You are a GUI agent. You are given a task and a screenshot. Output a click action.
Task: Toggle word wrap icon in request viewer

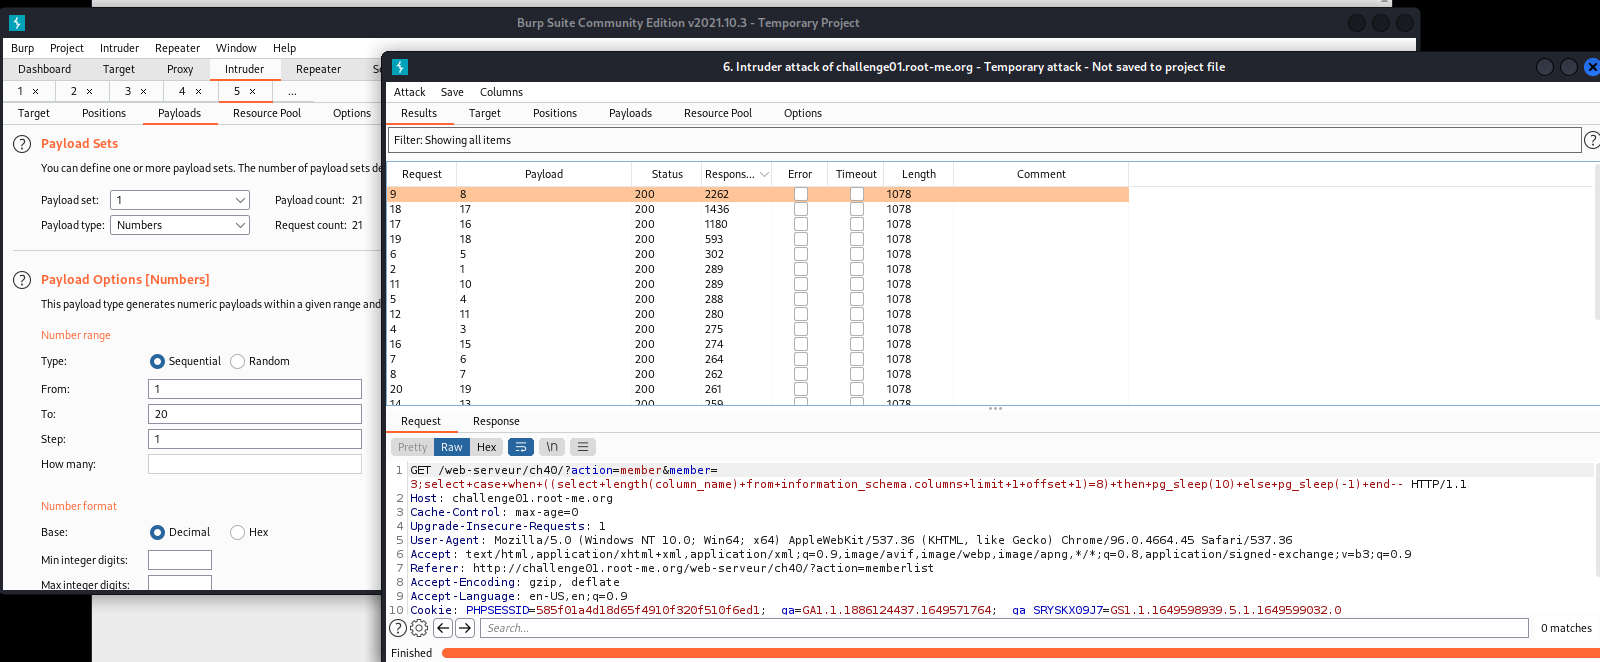coord(521,447)
